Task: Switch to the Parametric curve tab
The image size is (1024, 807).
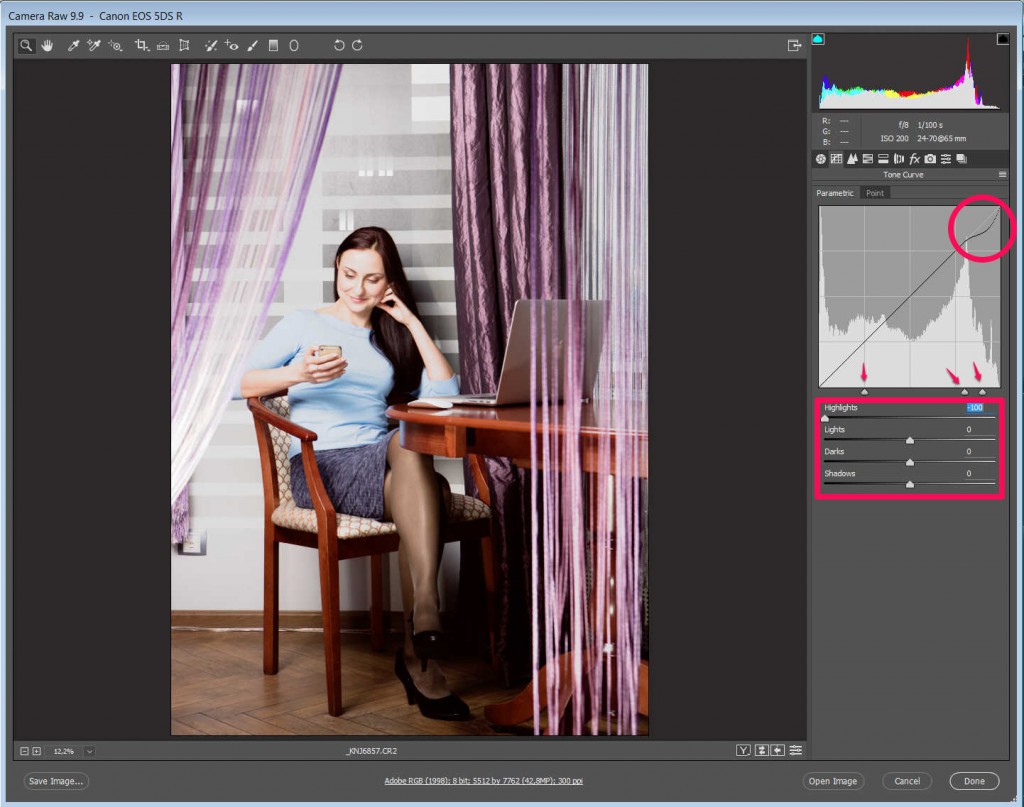Action: [x=835, y=193]
